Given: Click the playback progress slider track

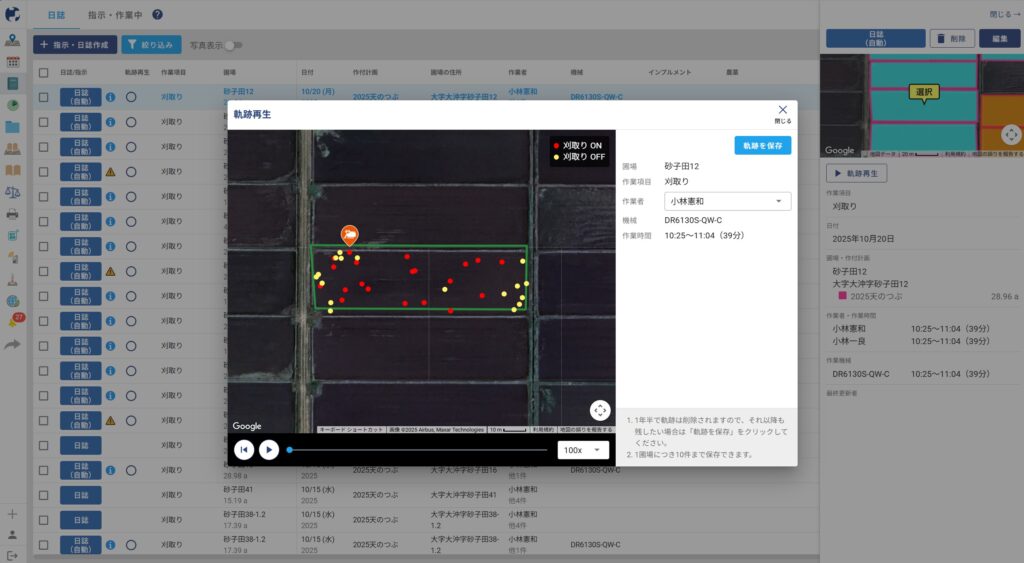Looking at the screenshot, I should point(420,450).
